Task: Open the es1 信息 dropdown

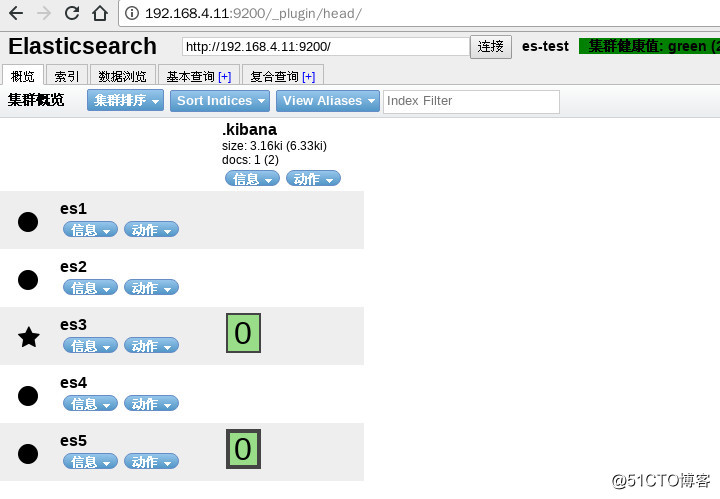Action: (x=90, y=230)
